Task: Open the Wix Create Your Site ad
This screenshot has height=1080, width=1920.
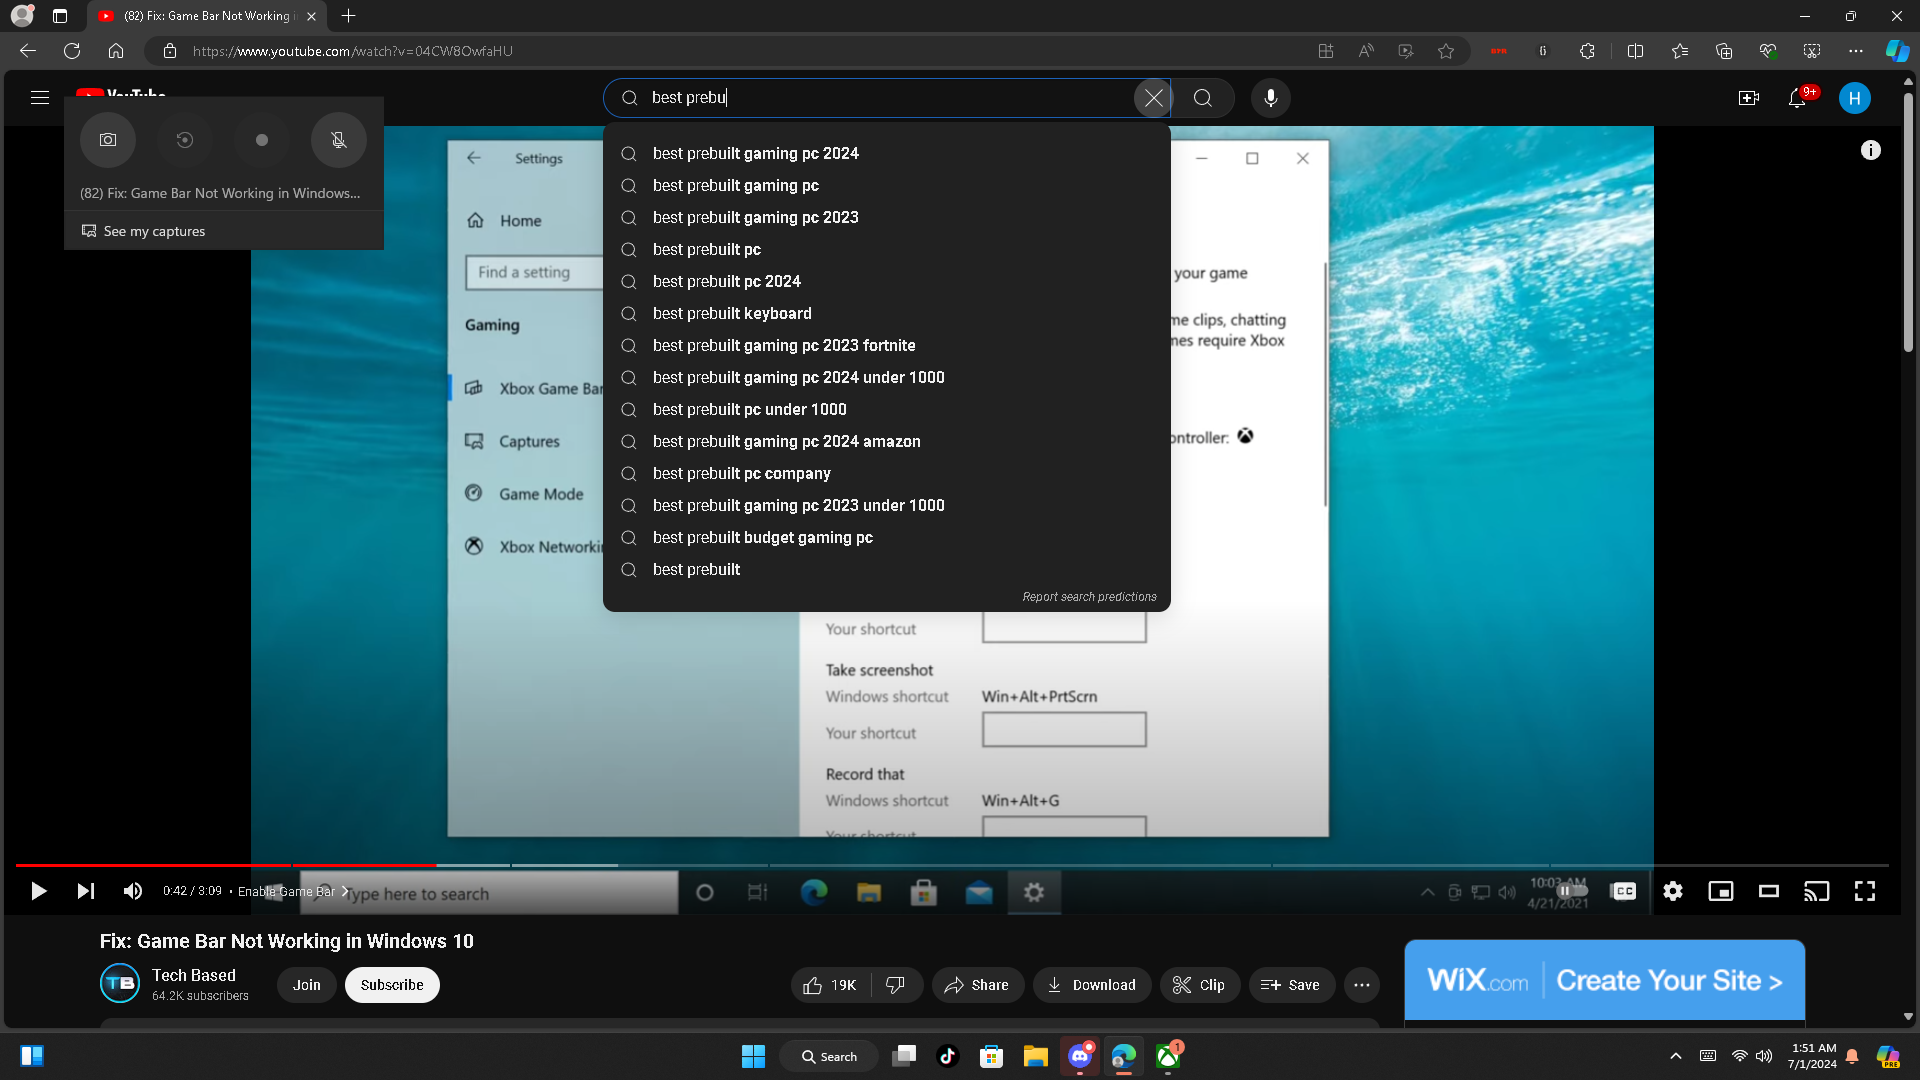Action: click(1605, 980)
